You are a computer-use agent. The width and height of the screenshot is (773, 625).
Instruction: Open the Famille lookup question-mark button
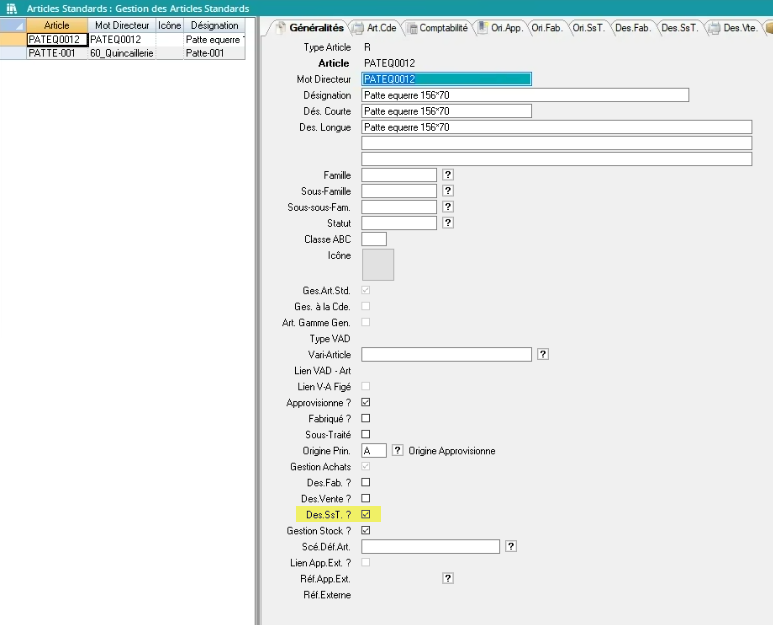[x=448, y=175]
